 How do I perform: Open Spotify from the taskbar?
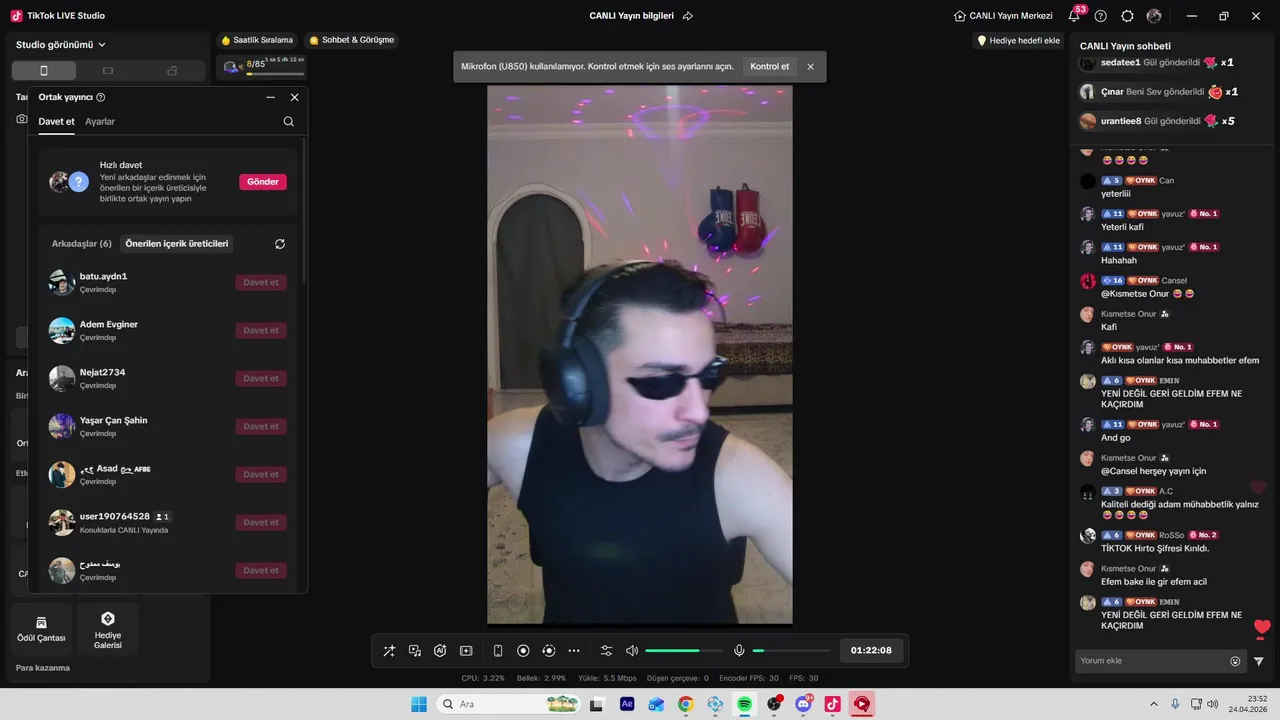click(744, 704)
